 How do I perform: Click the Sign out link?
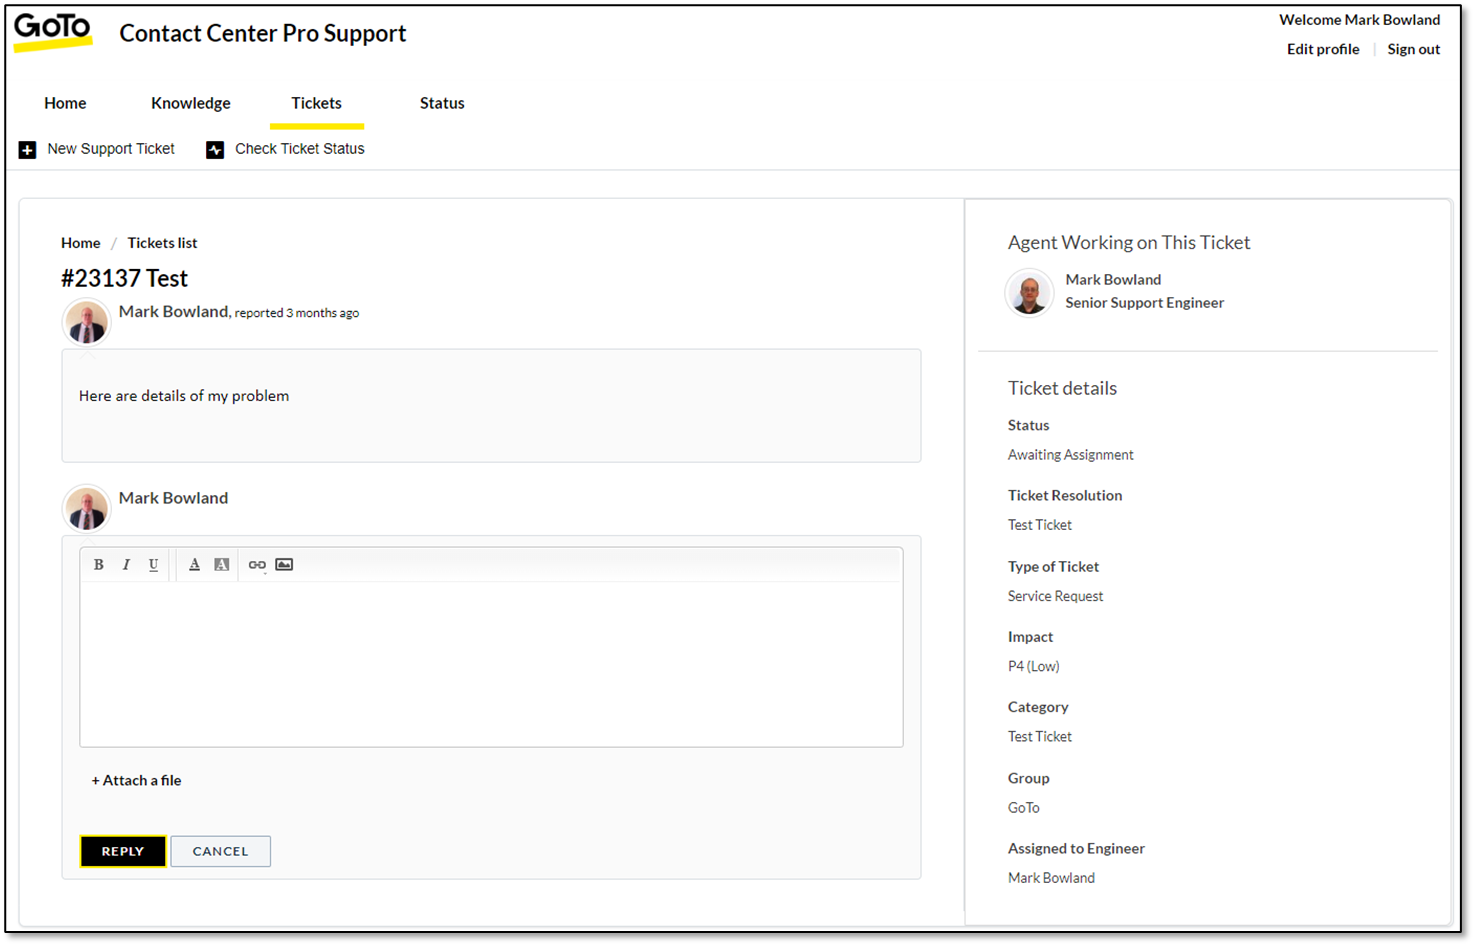(x=1414, y=49)
